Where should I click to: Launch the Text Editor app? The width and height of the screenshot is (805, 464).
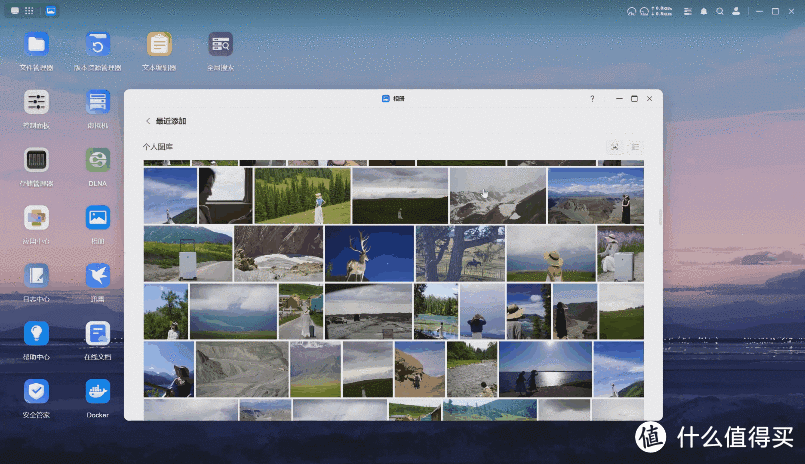158,45
